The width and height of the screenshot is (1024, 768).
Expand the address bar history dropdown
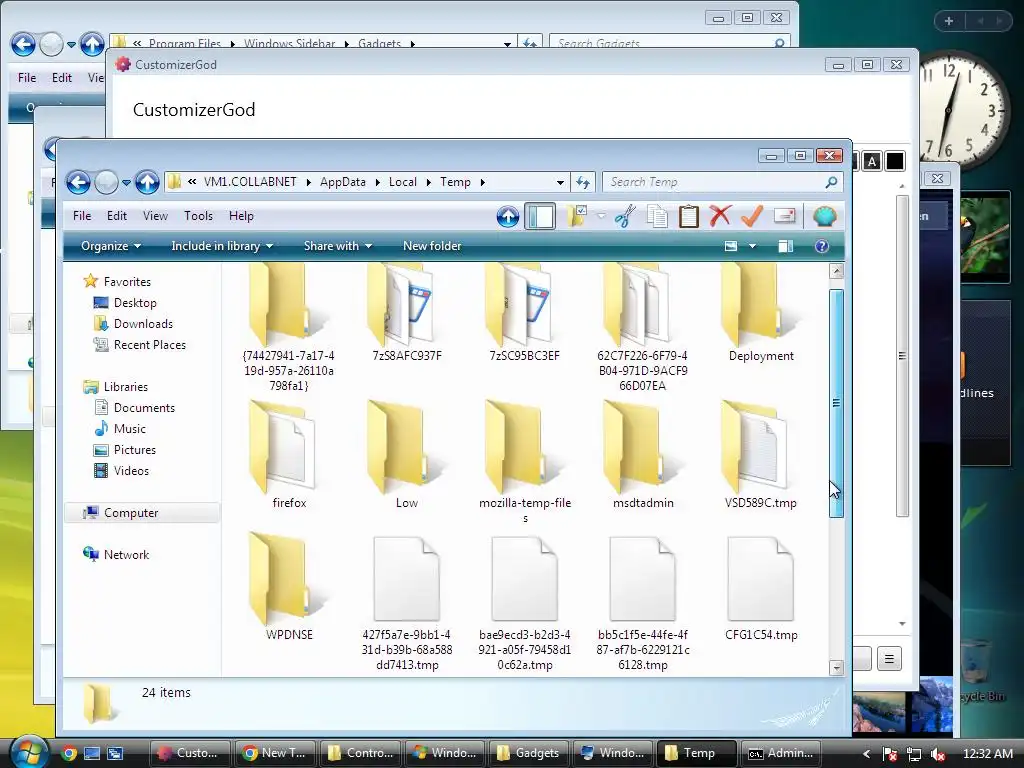point(560,183)
